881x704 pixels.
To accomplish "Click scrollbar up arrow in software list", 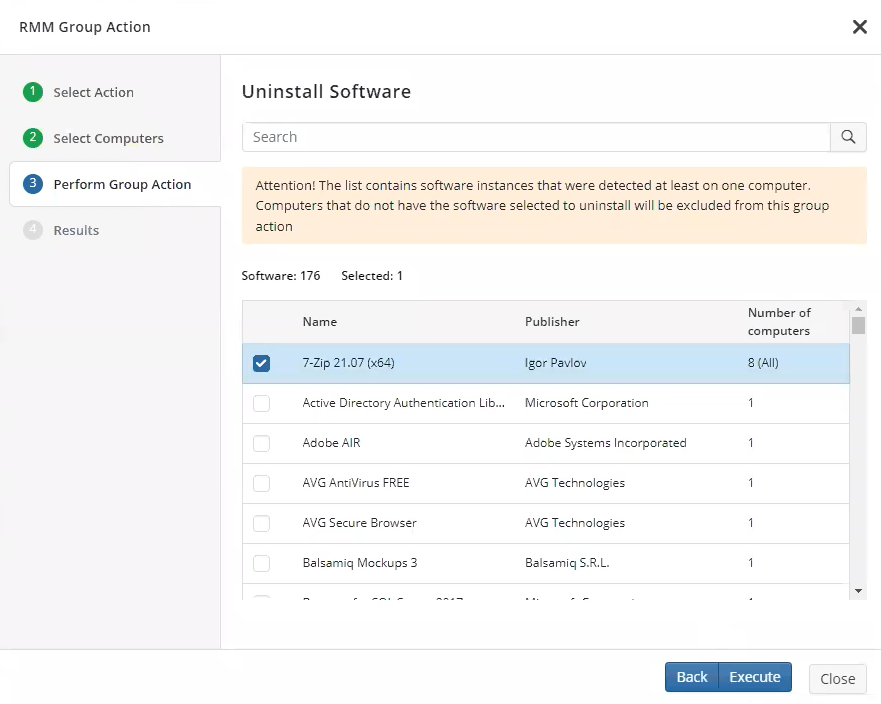I will [858, 309].
